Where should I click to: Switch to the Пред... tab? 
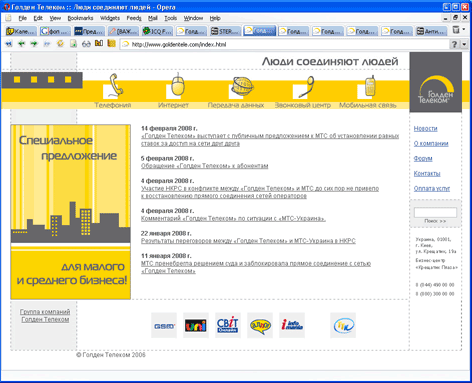[x=89, y=31]
